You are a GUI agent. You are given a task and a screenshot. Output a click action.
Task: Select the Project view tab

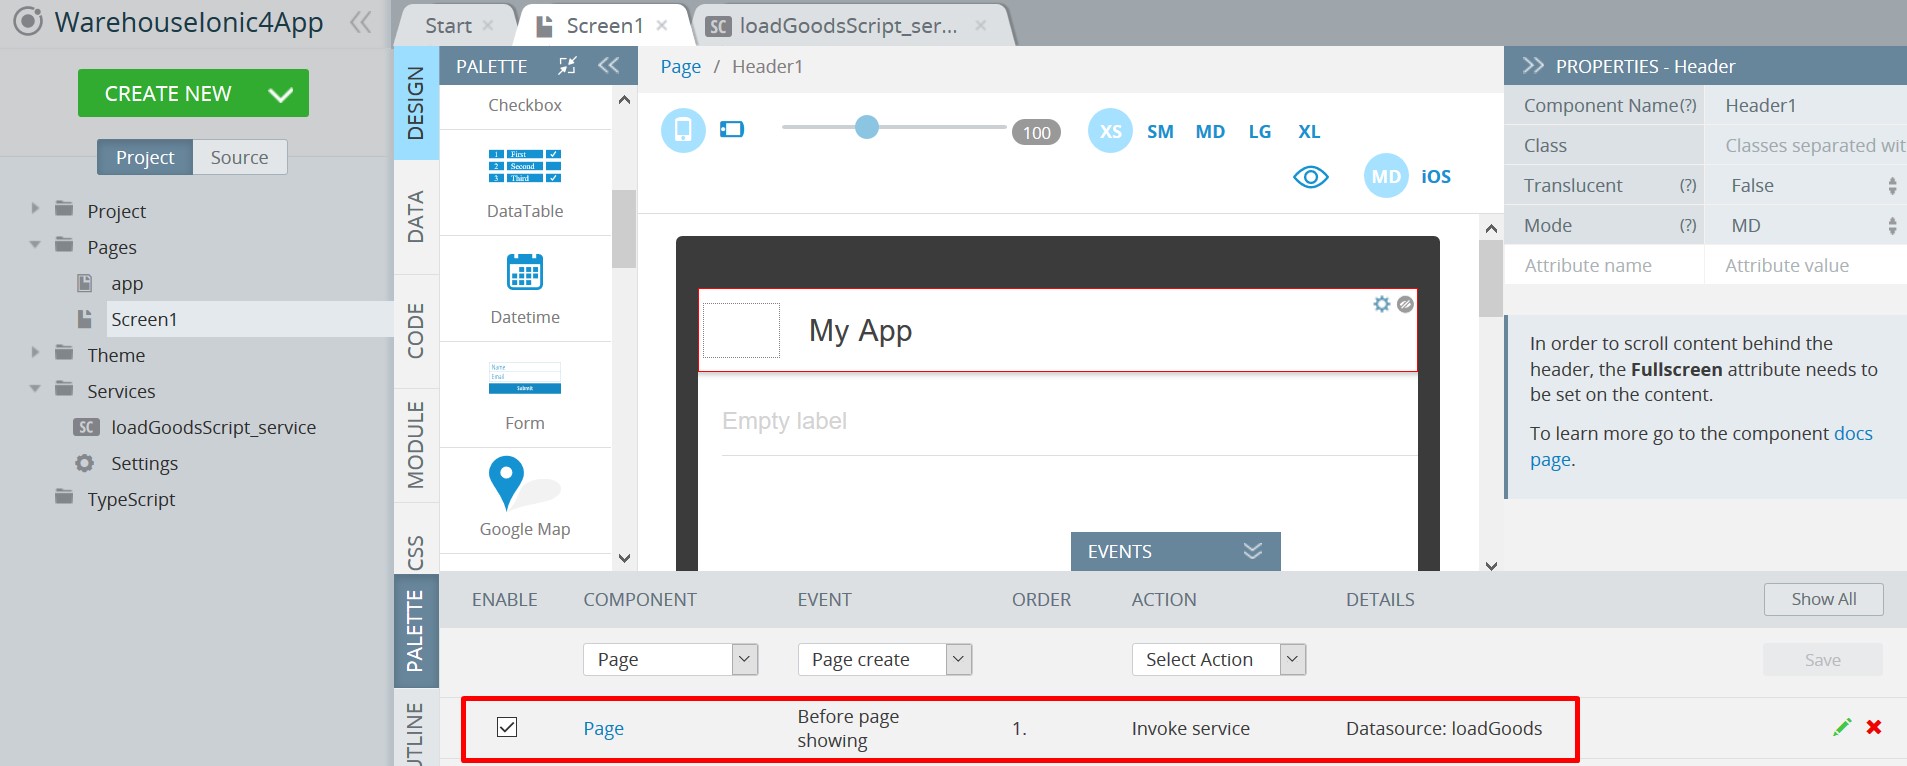pos(145,157)
